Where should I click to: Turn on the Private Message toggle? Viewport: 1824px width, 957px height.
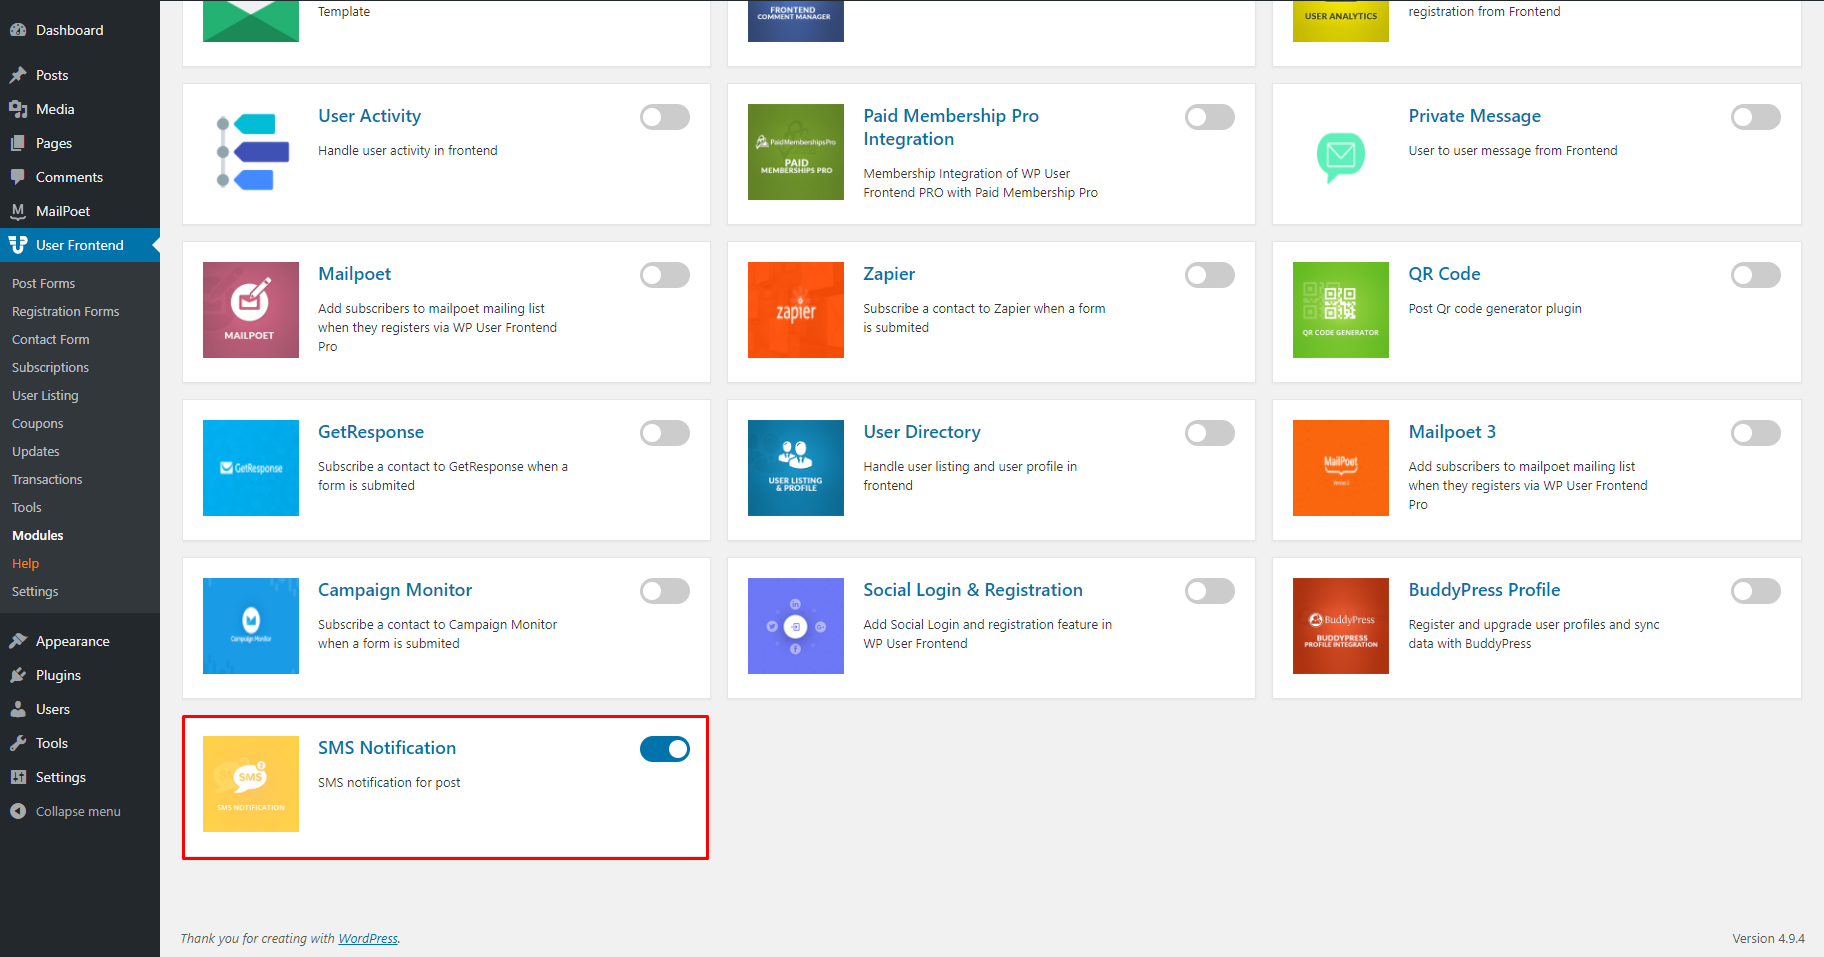coord(1756,117)
